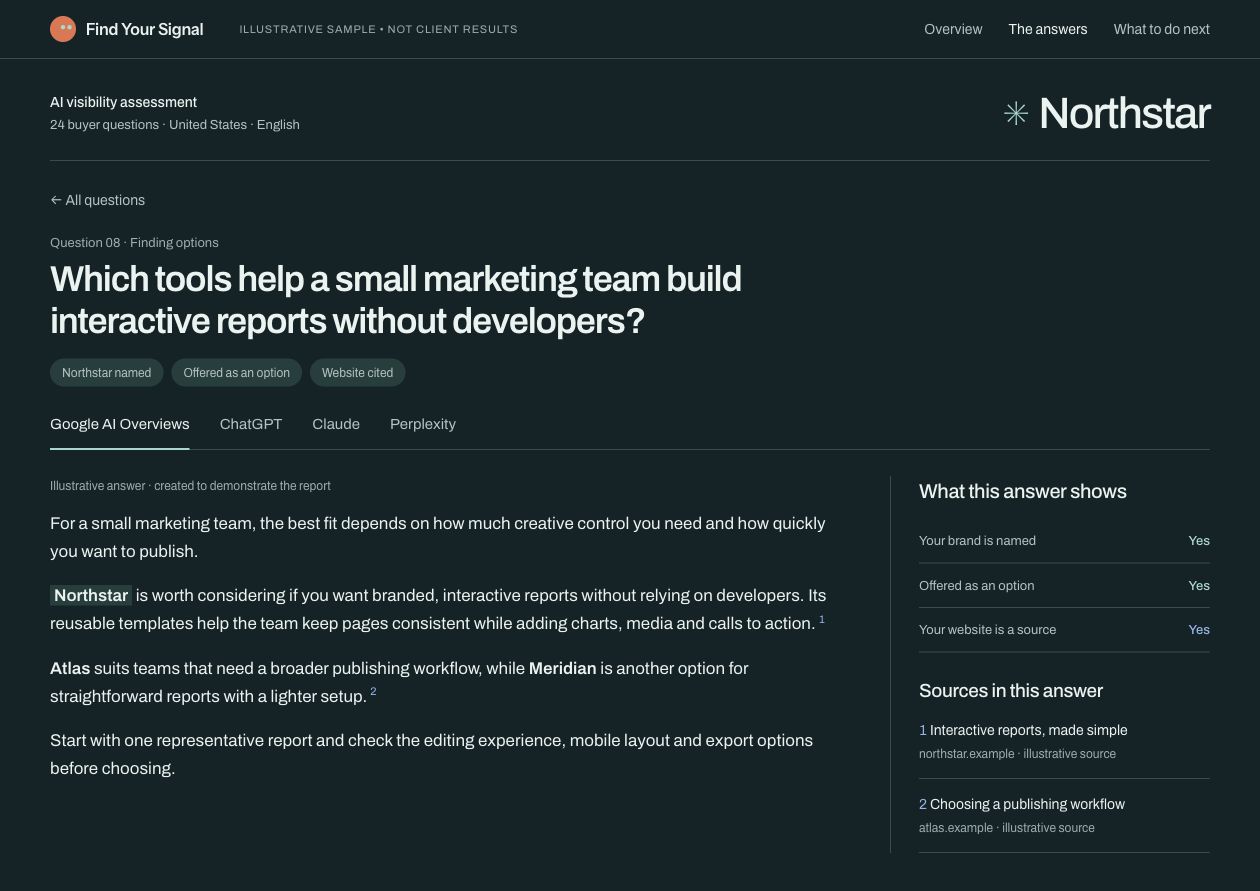Click the large Northstar brand wordmark
The height and width of the screenshot is (891, 1260).
[1125, 114]
